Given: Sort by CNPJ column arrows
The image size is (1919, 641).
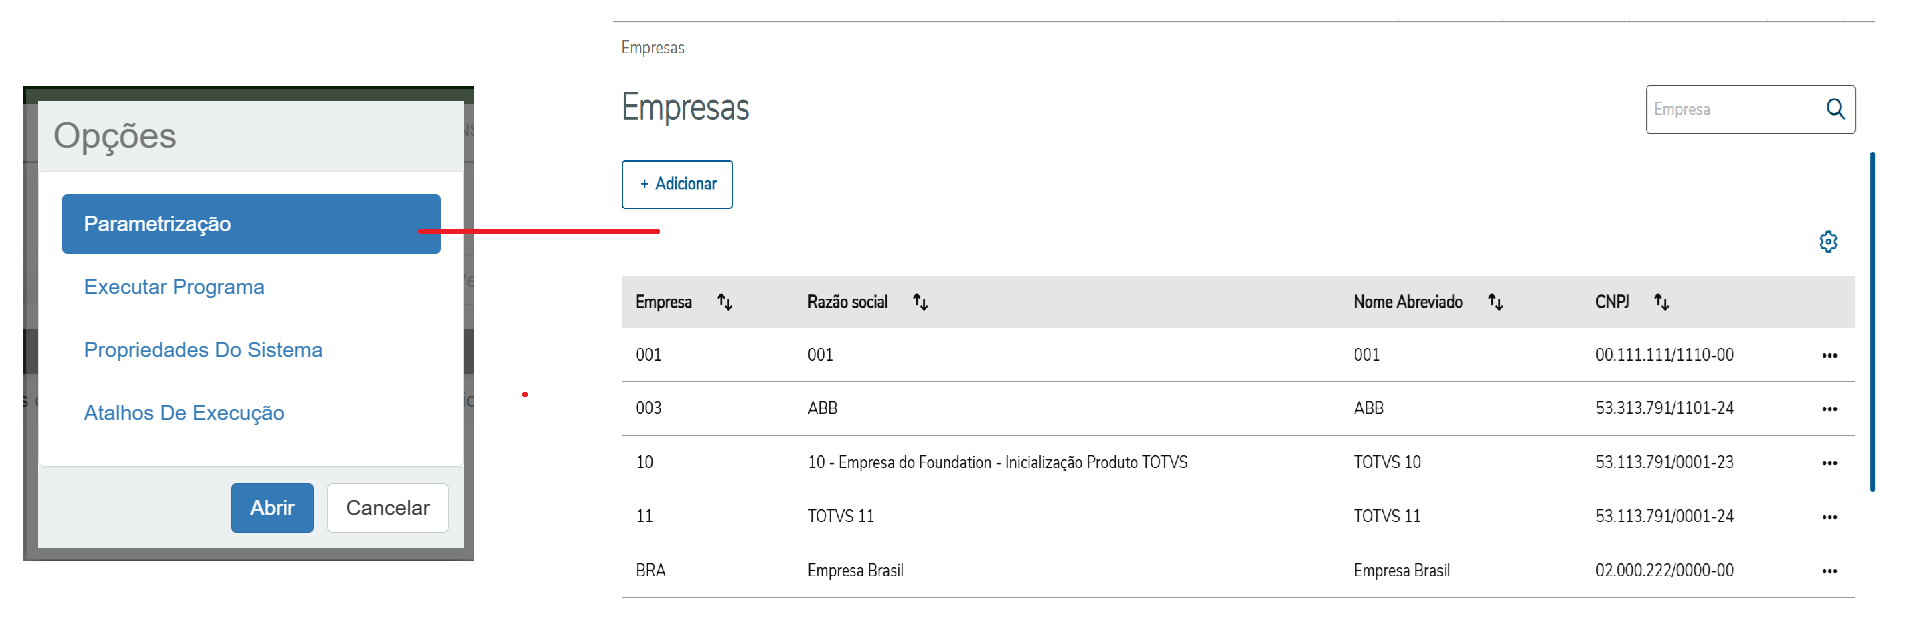Looking at the screenshot, I should (x=1661, y=302).
